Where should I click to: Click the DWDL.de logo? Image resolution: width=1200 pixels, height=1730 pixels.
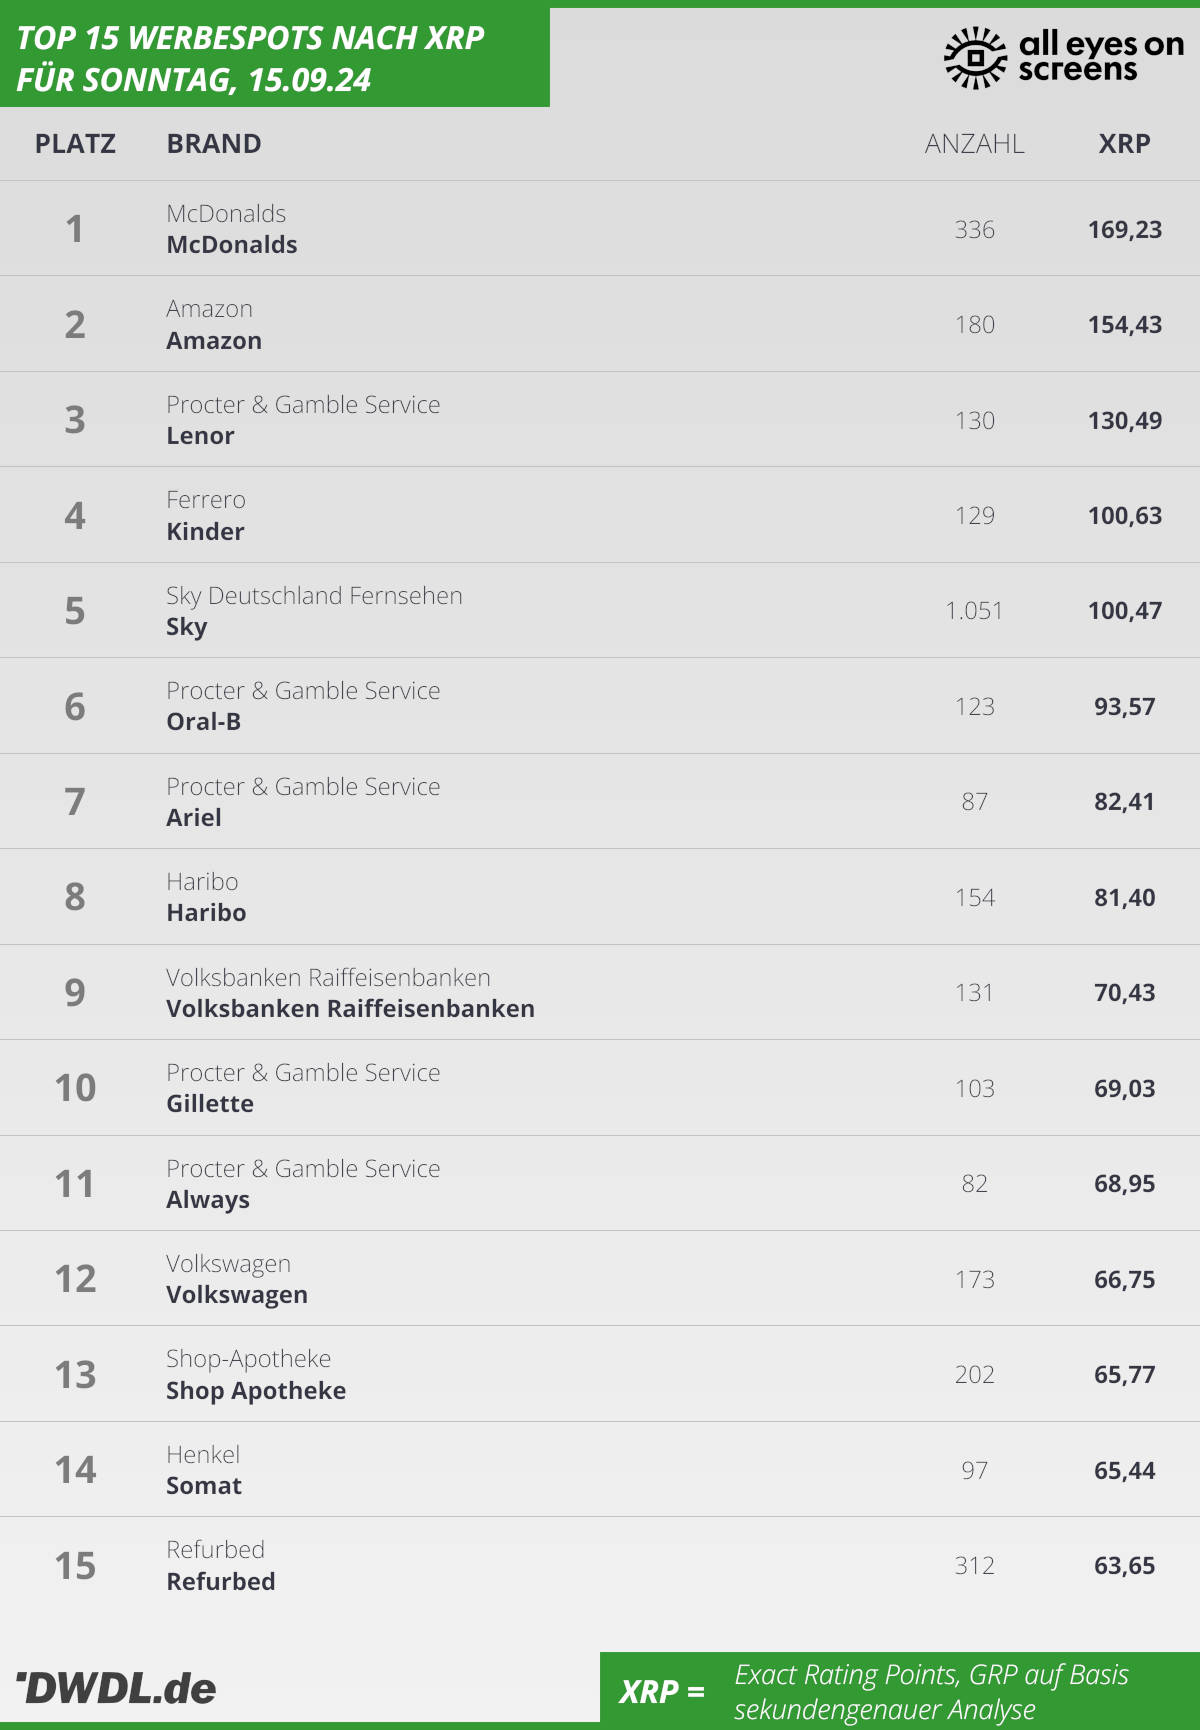(116, 1688)
